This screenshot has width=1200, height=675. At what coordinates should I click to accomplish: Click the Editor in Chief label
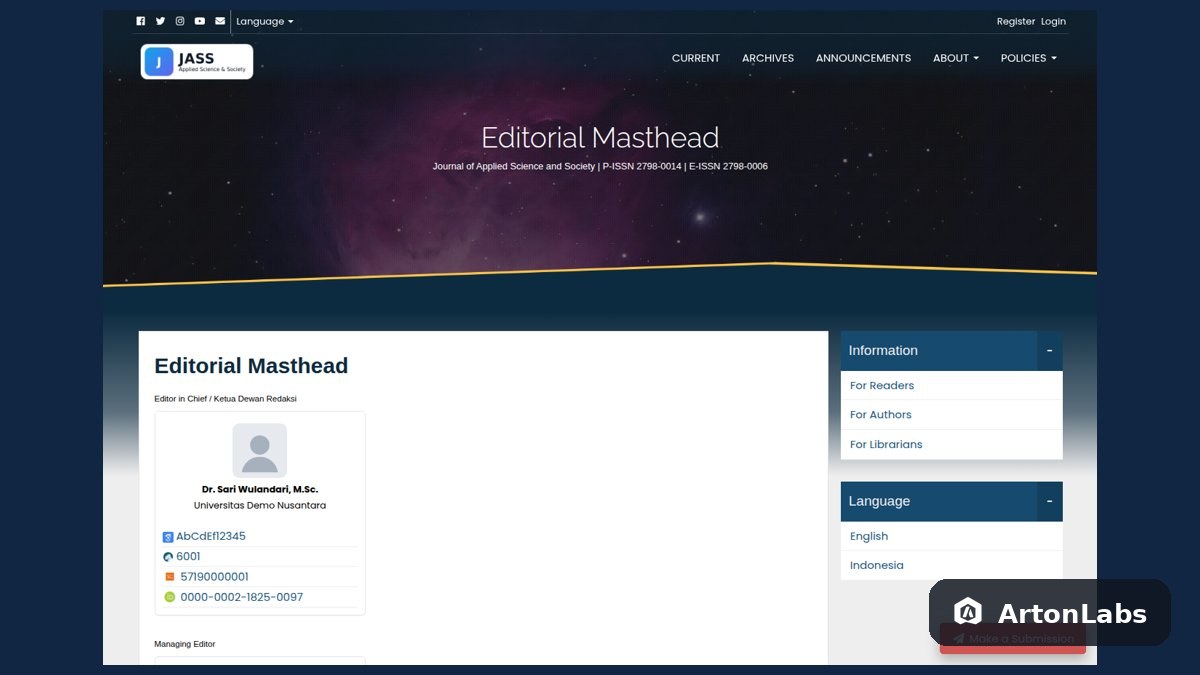pyautogui.click(x=225, y=399)
